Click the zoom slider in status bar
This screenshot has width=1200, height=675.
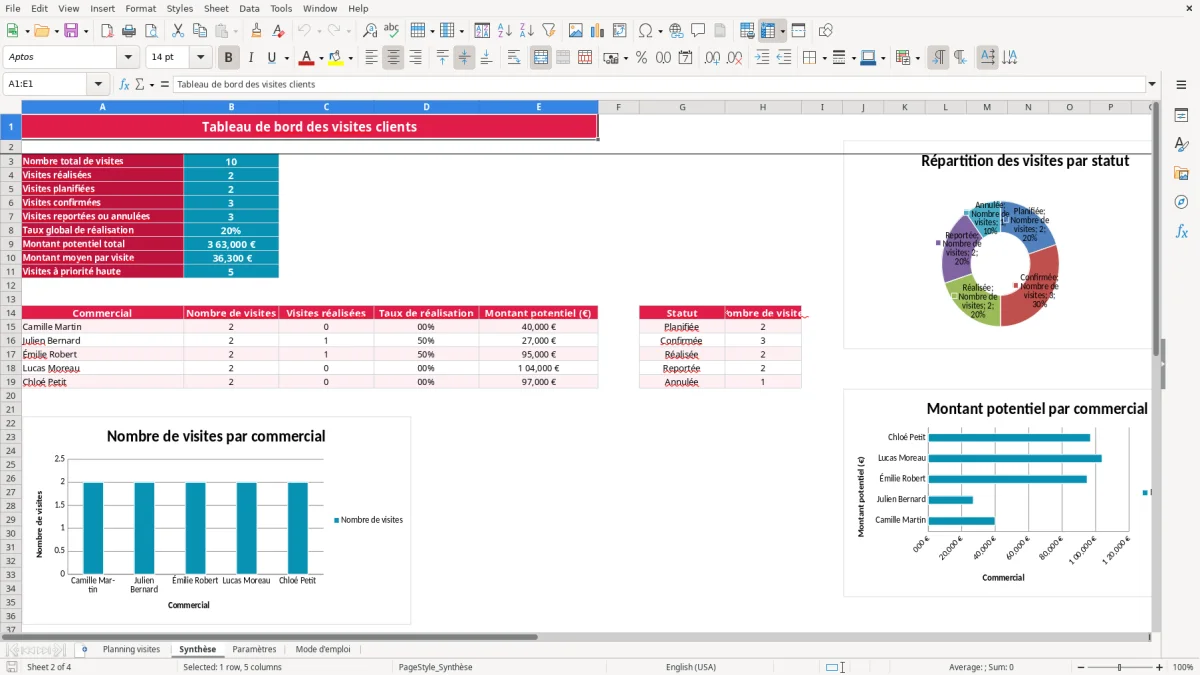(1119, 667)
